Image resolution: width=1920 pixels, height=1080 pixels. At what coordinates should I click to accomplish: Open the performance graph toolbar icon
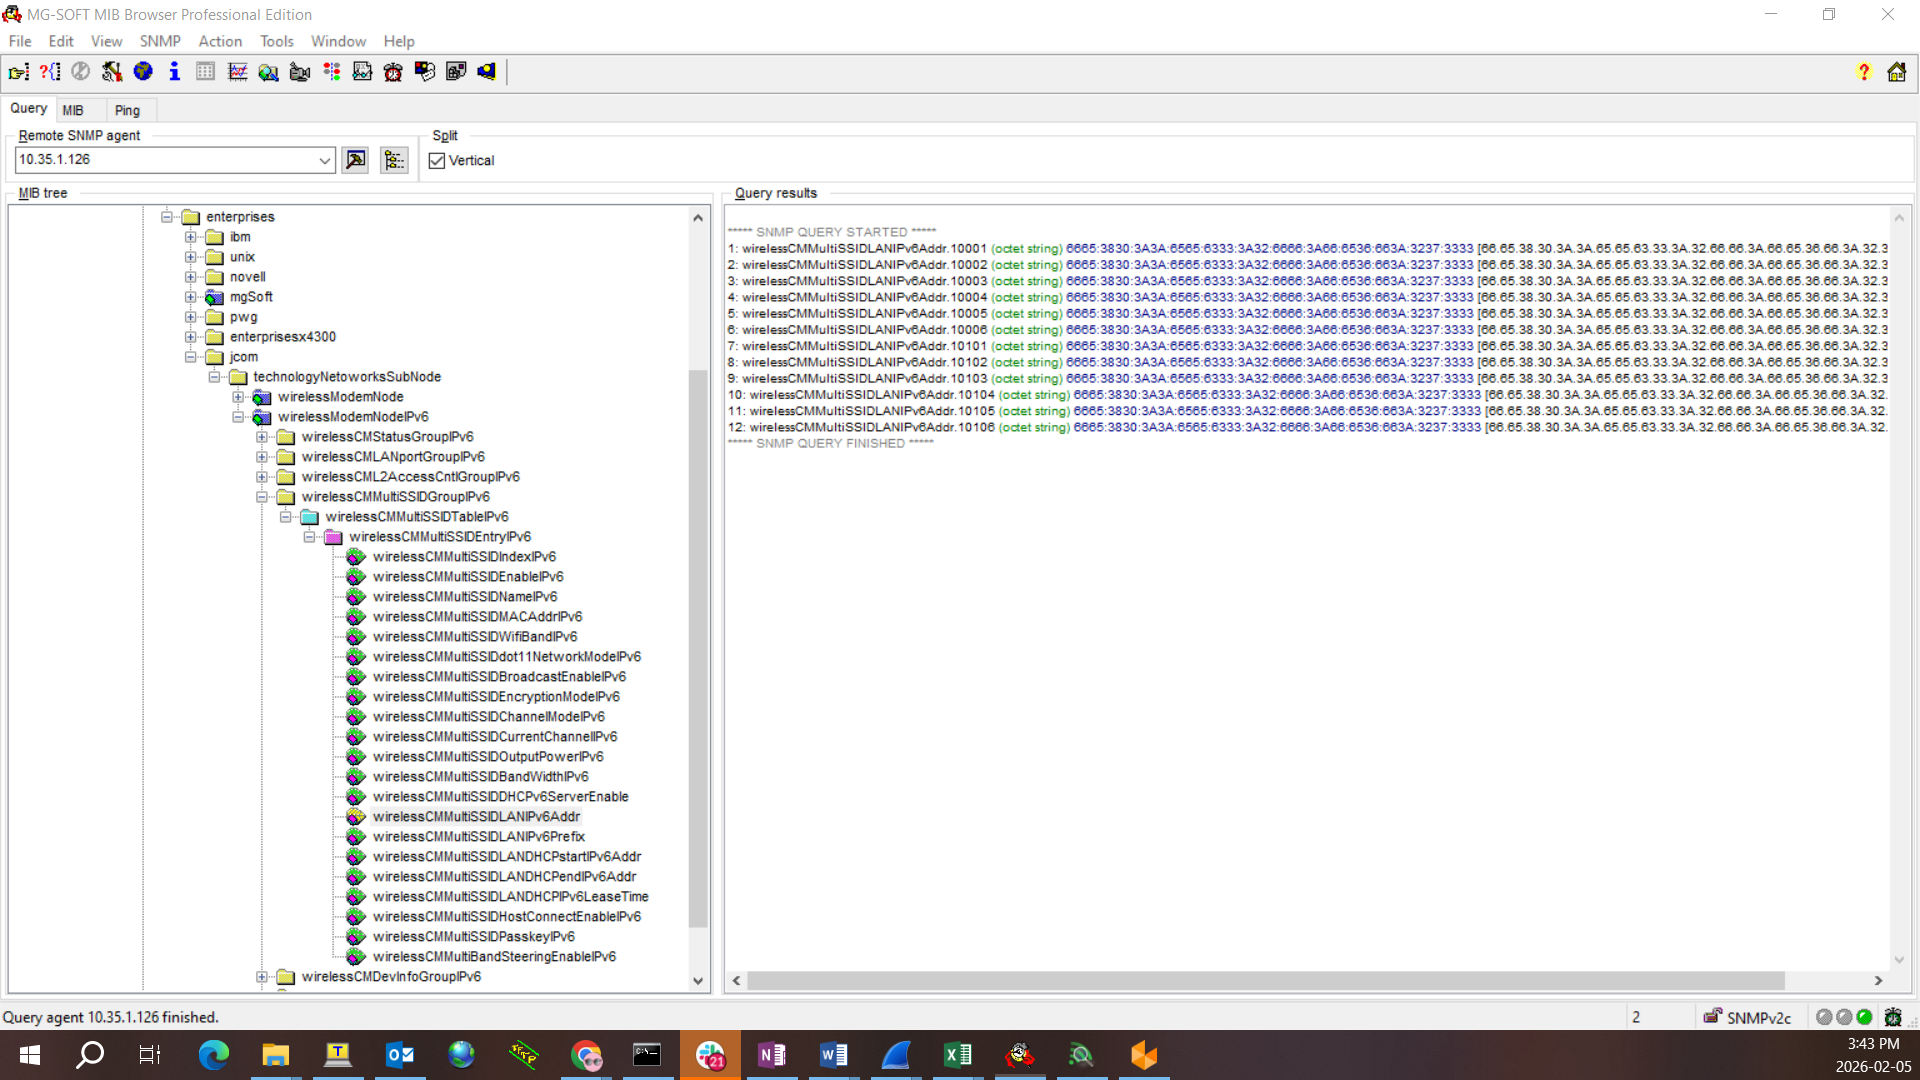[x=237, y=72]
